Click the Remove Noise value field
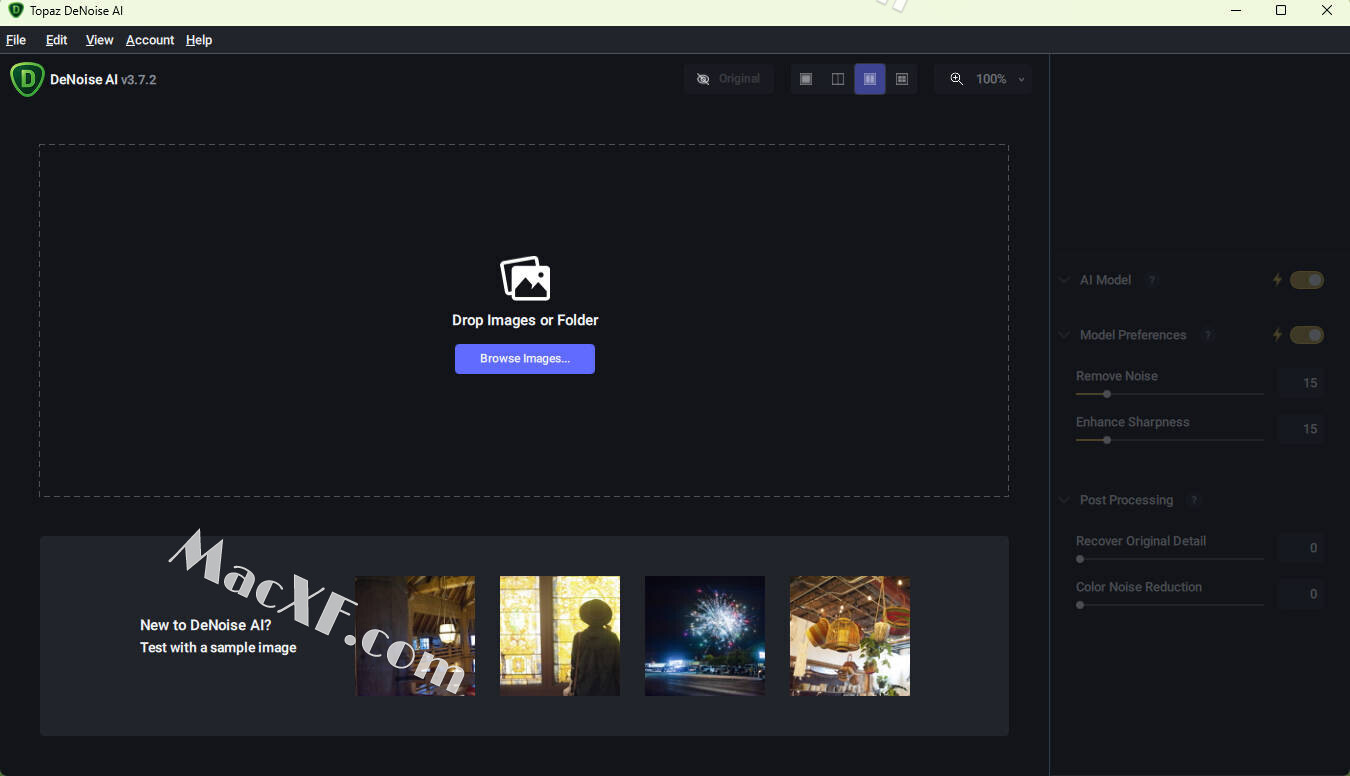This screenshot has height=776, width=1350. (1301, 383)
